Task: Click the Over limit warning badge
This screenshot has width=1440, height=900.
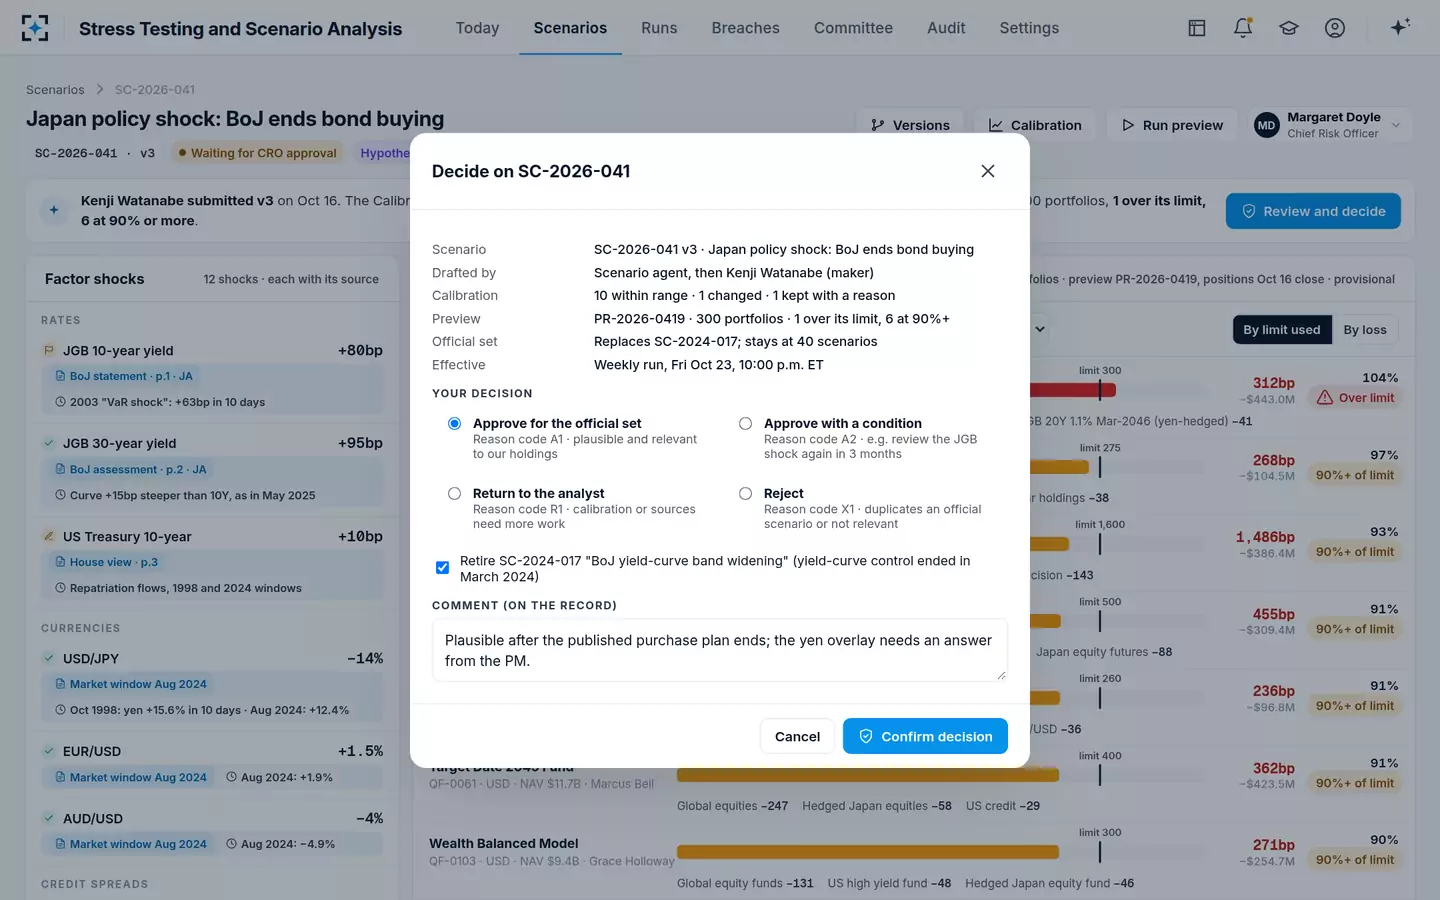Action: (x=1355, y=398)
